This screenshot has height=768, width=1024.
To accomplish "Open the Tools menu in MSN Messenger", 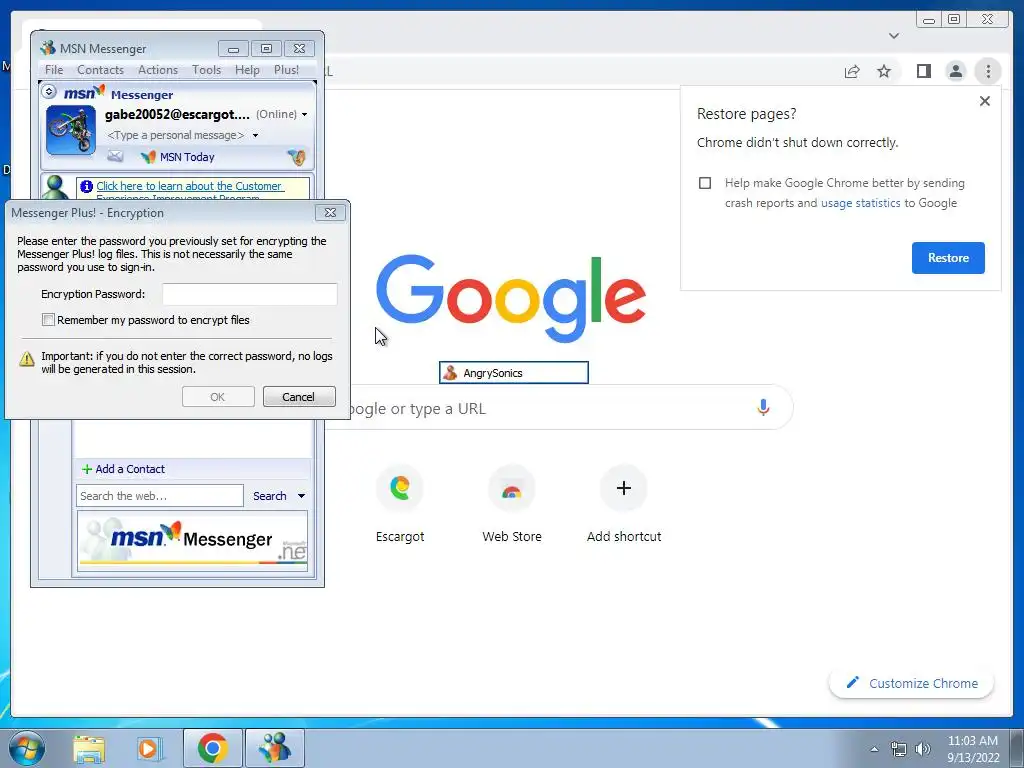I will [x=206, y=70].
